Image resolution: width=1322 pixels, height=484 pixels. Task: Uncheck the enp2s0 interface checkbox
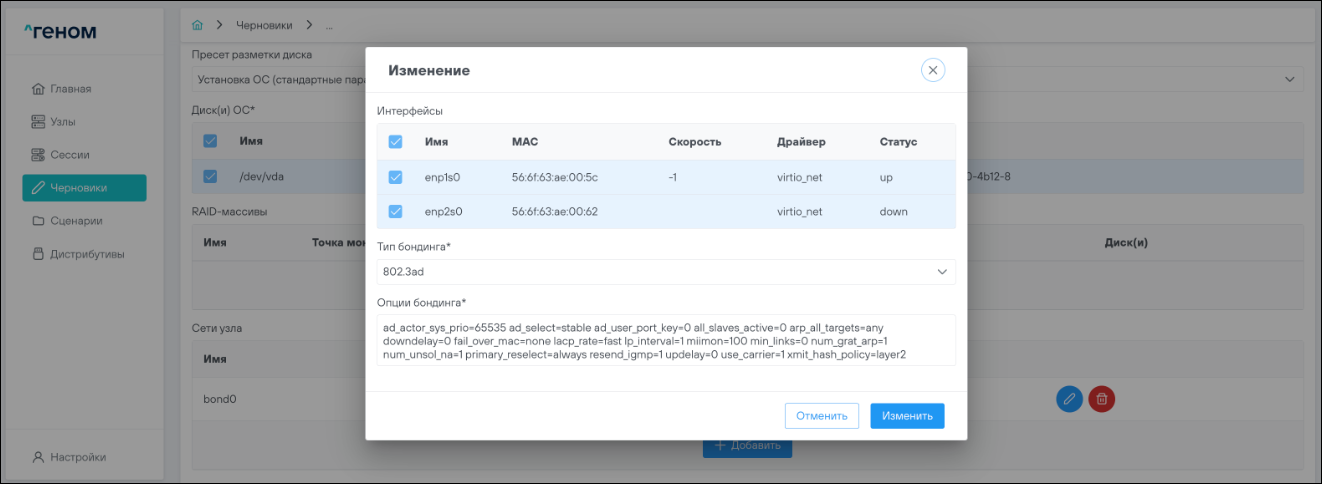coord(395,211)
